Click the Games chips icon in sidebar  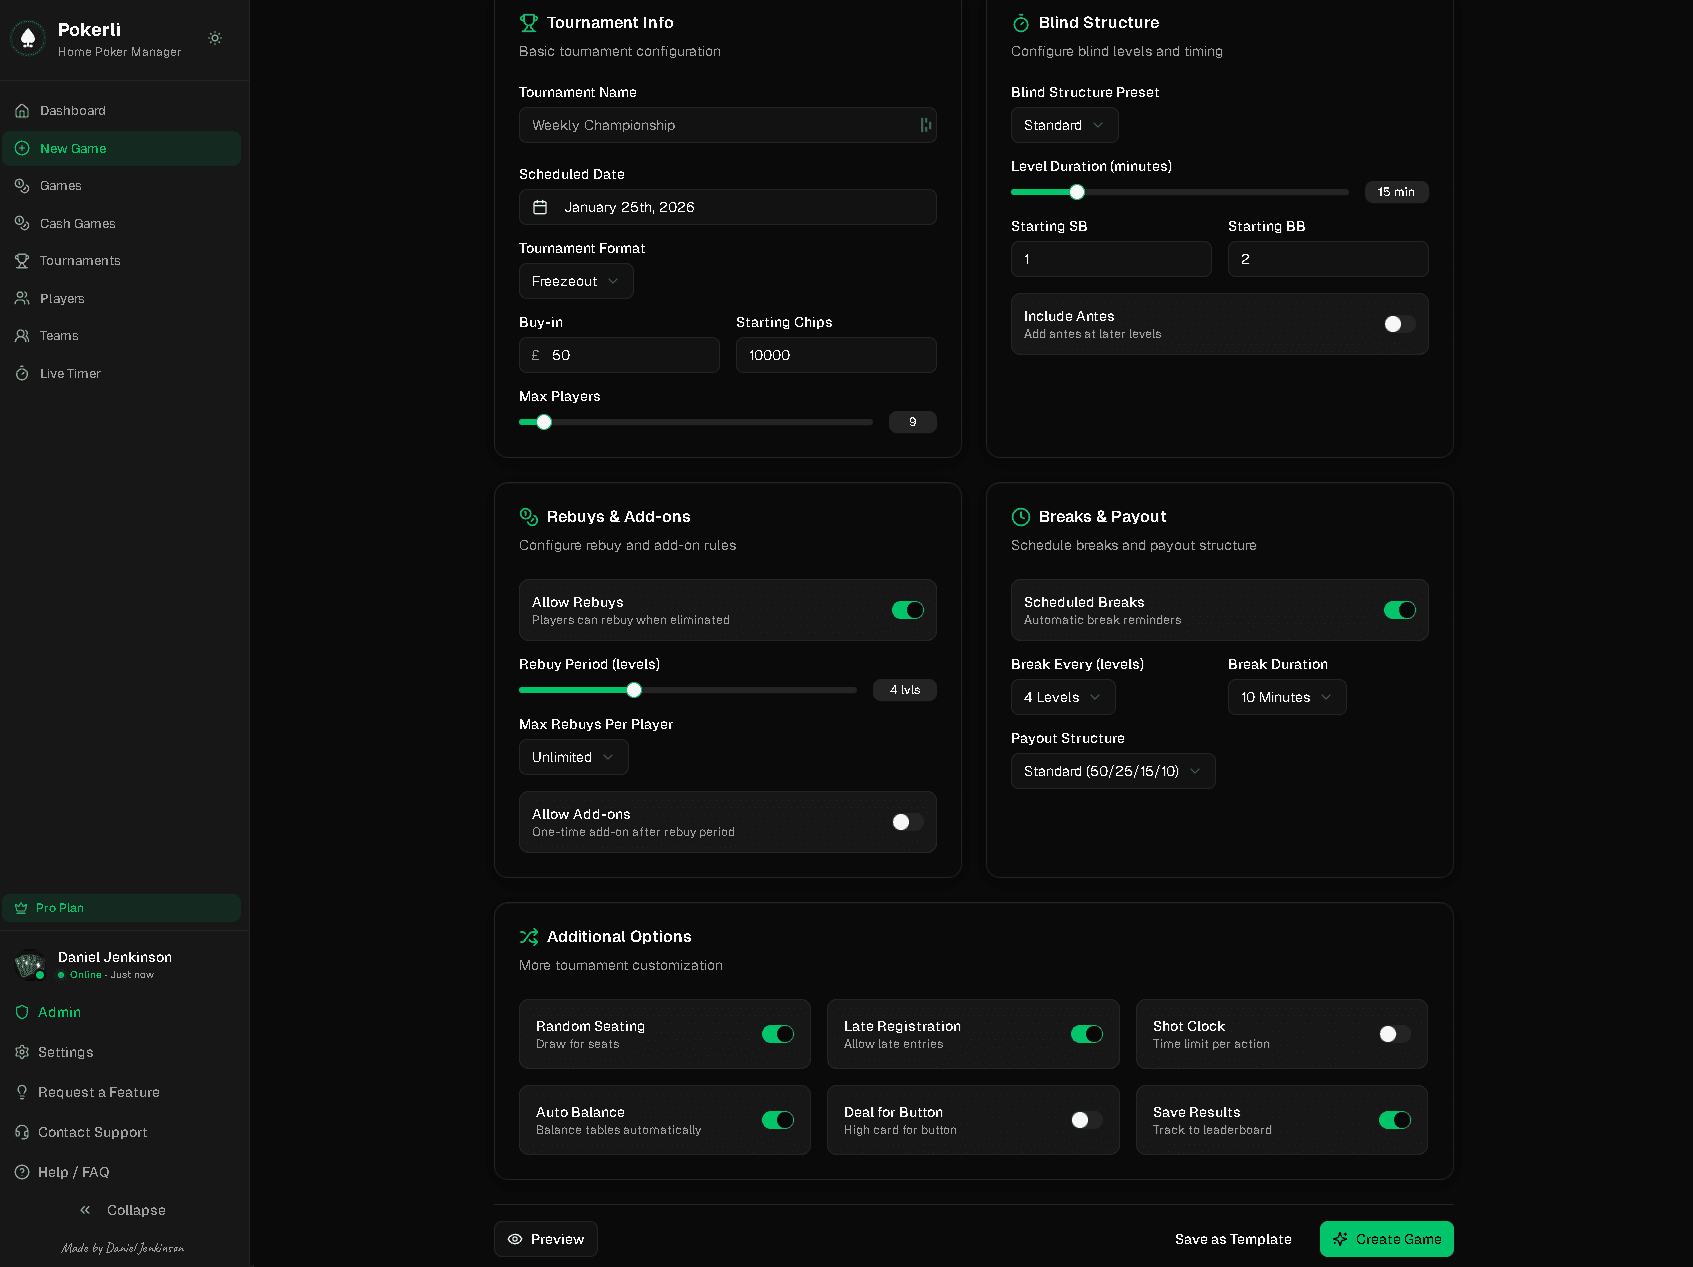22,186
